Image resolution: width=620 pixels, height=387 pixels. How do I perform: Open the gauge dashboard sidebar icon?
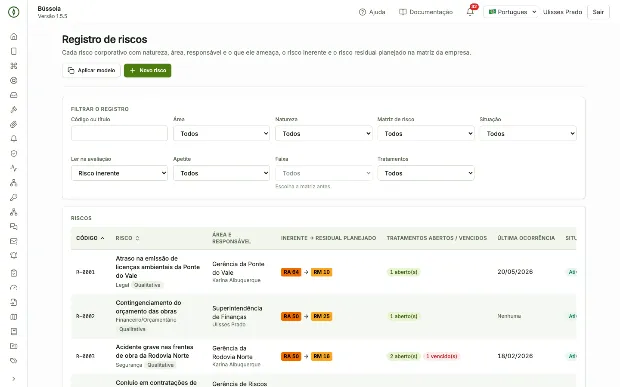(13, 287)
